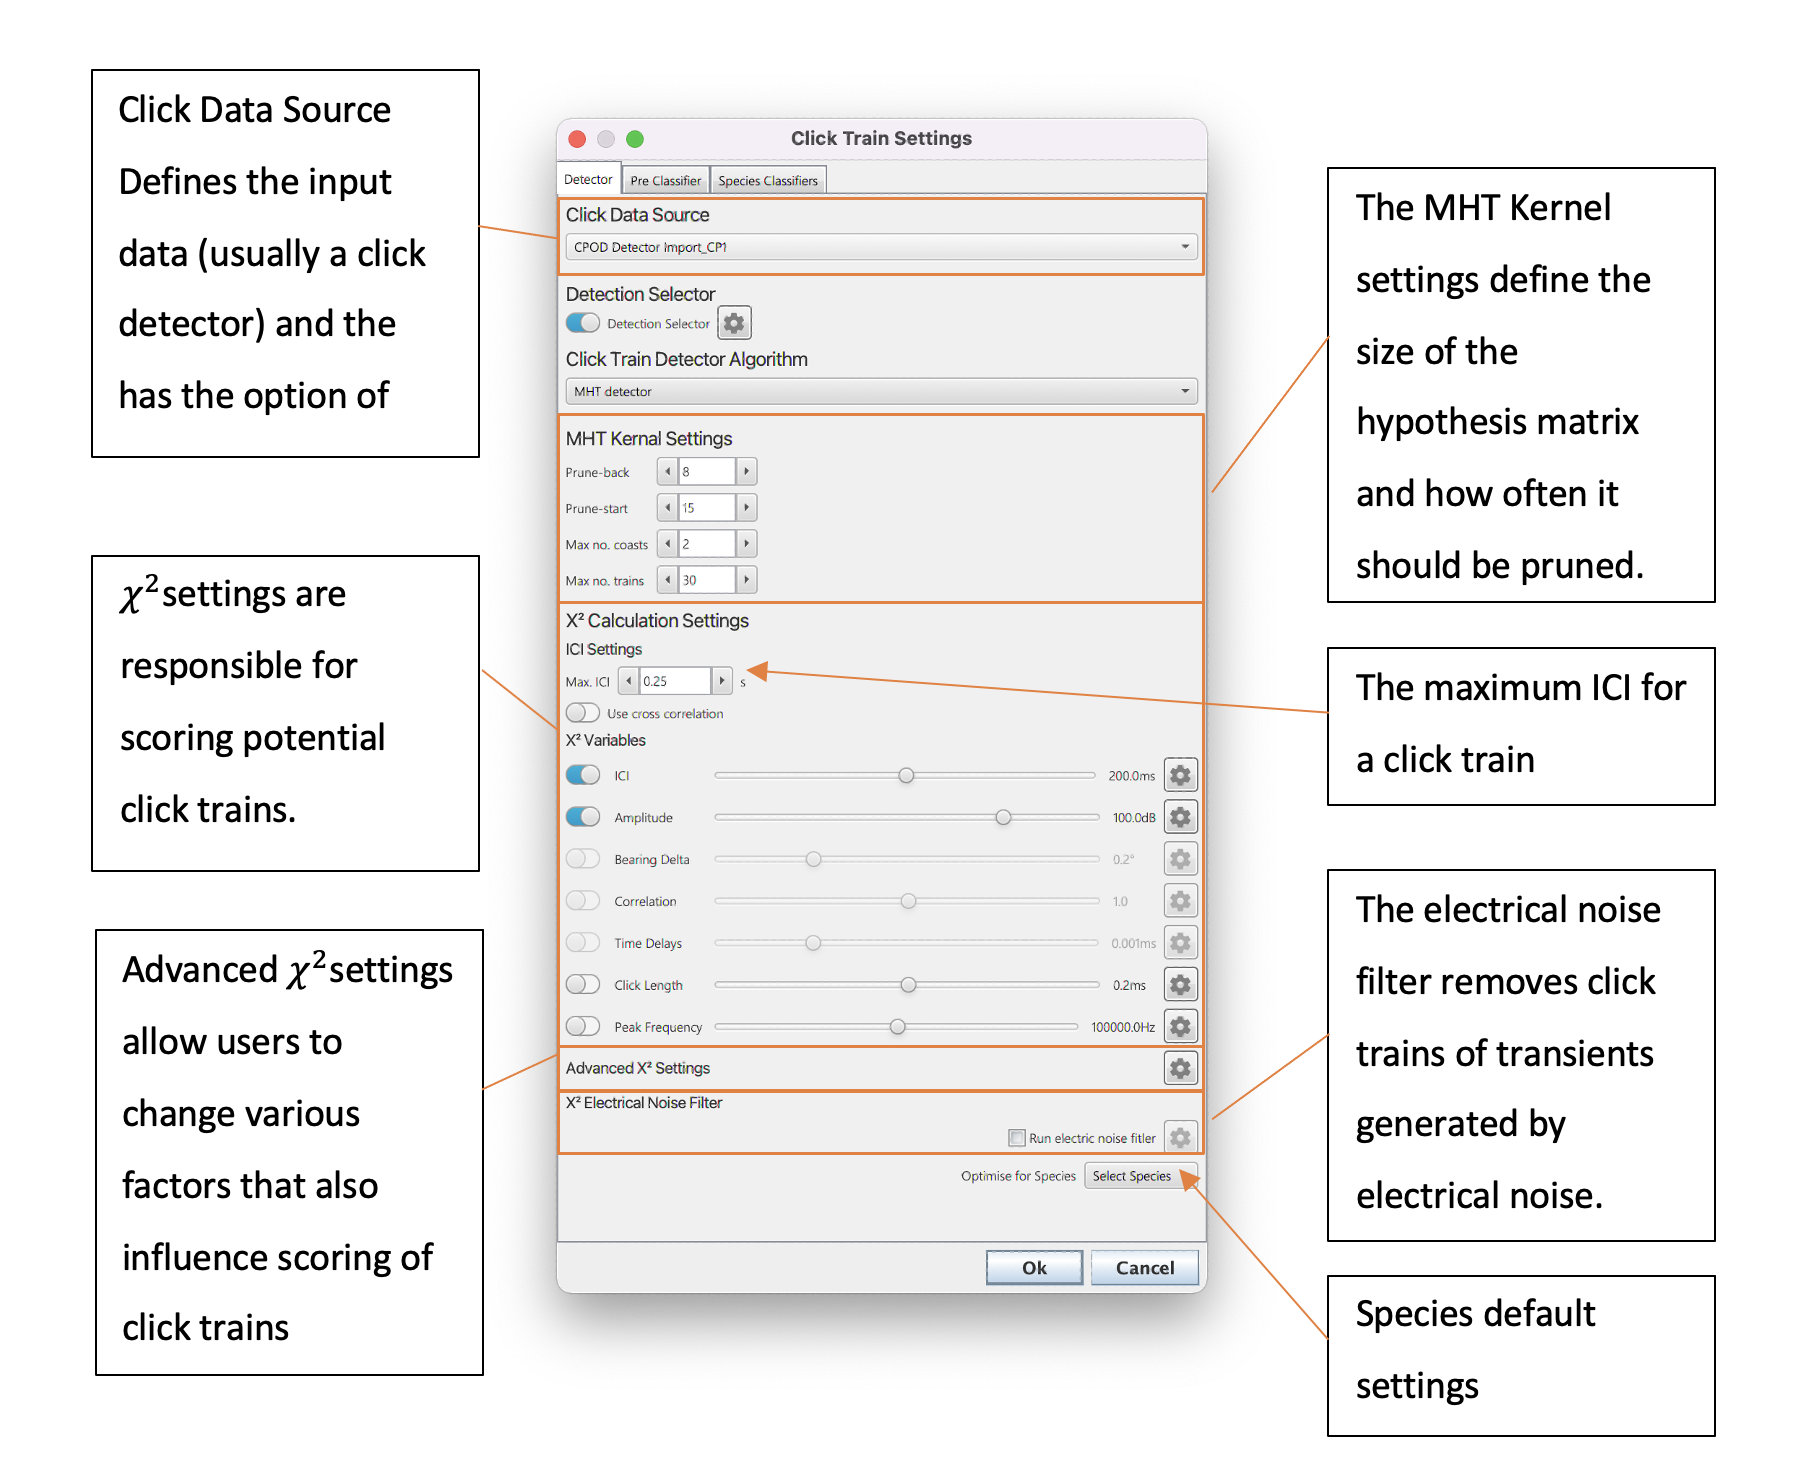Open Advanced X² Settings gear

1180,1068
